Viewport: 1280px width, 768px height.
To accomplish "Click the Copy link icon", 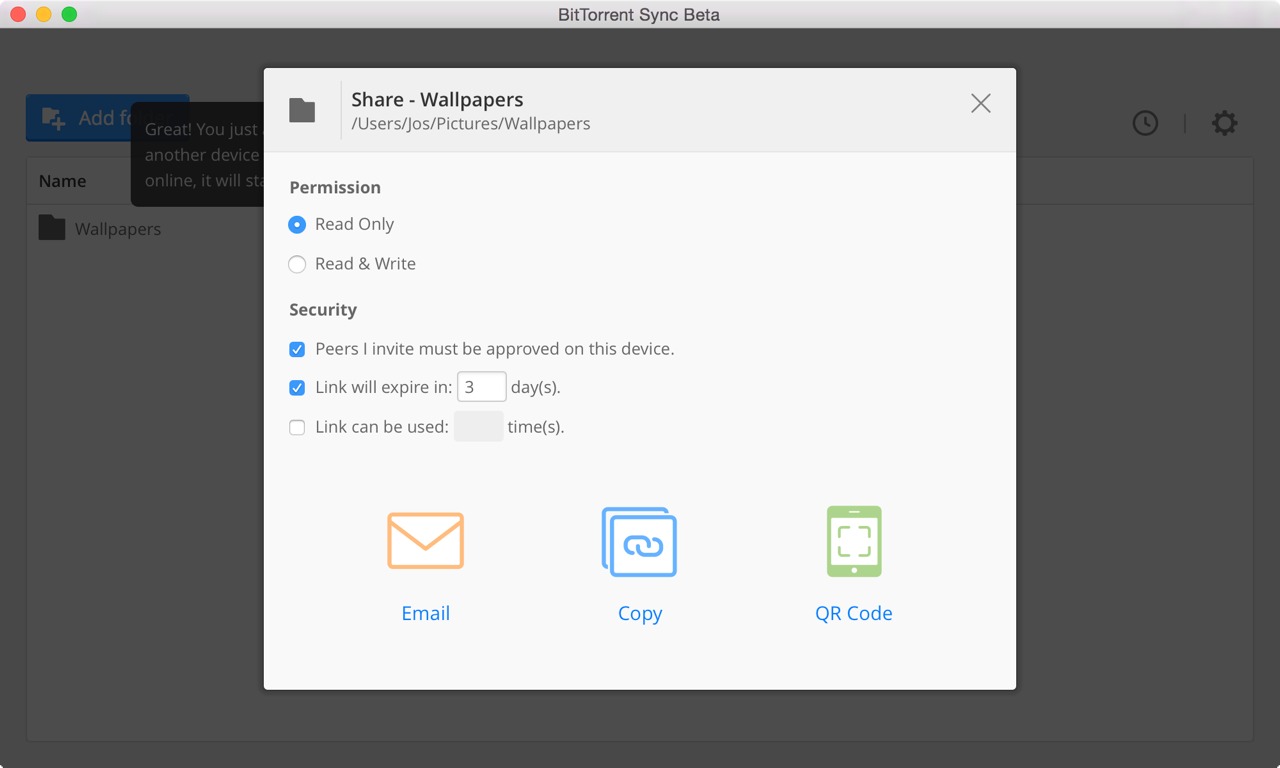I will tap(639, 542).
